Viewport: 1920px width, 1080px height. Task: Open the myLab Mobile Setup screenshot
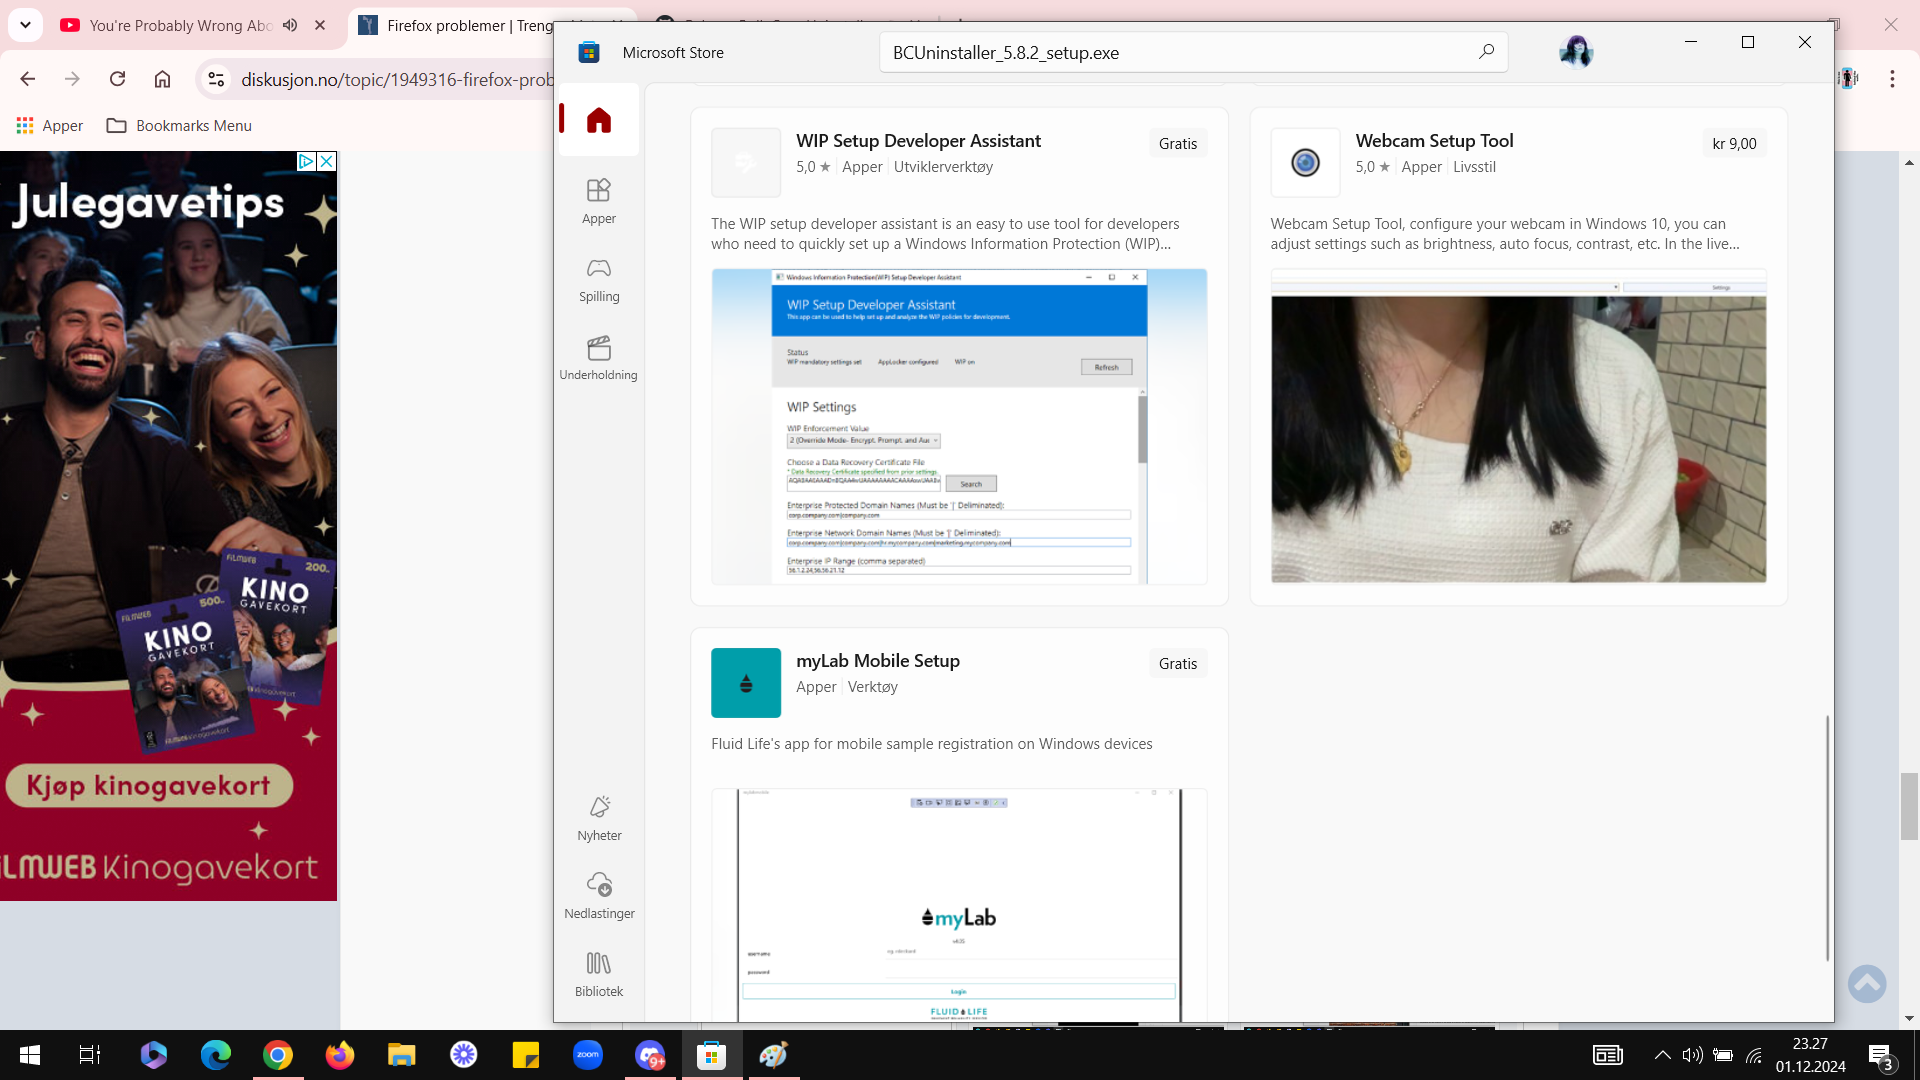959,905
